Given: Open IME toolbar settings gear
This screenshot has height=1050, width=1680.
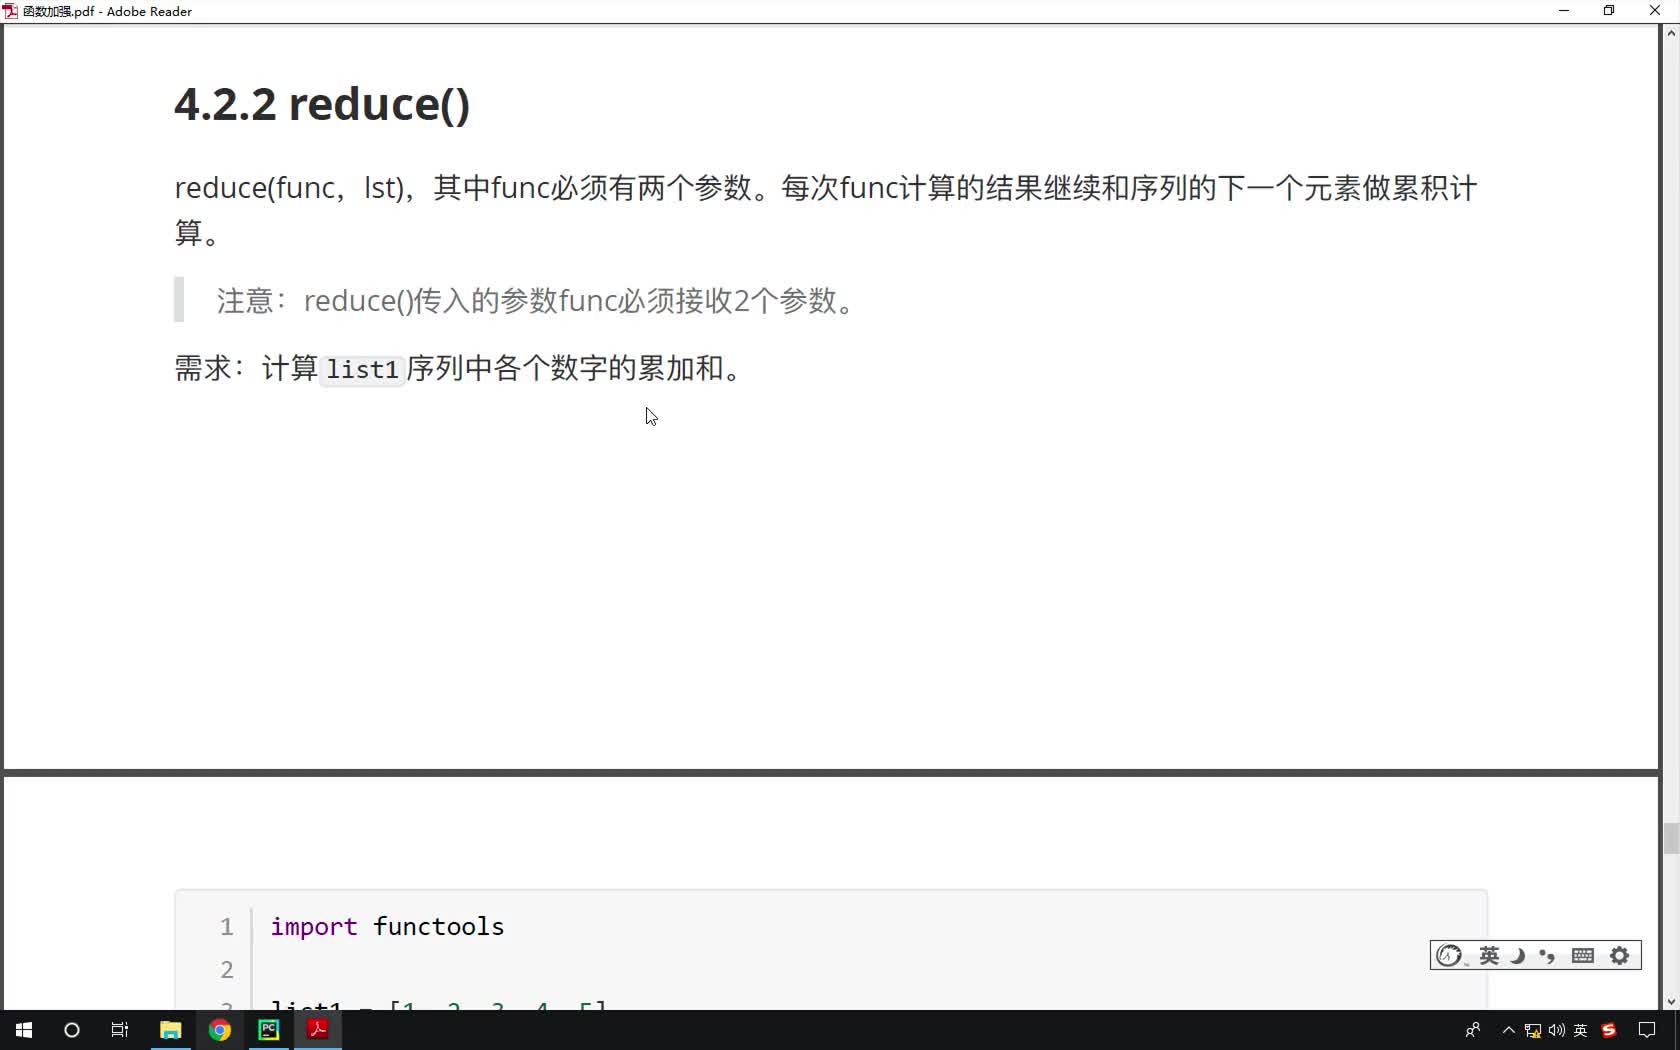Looking at the screenshot, I should pos(1620,956).
